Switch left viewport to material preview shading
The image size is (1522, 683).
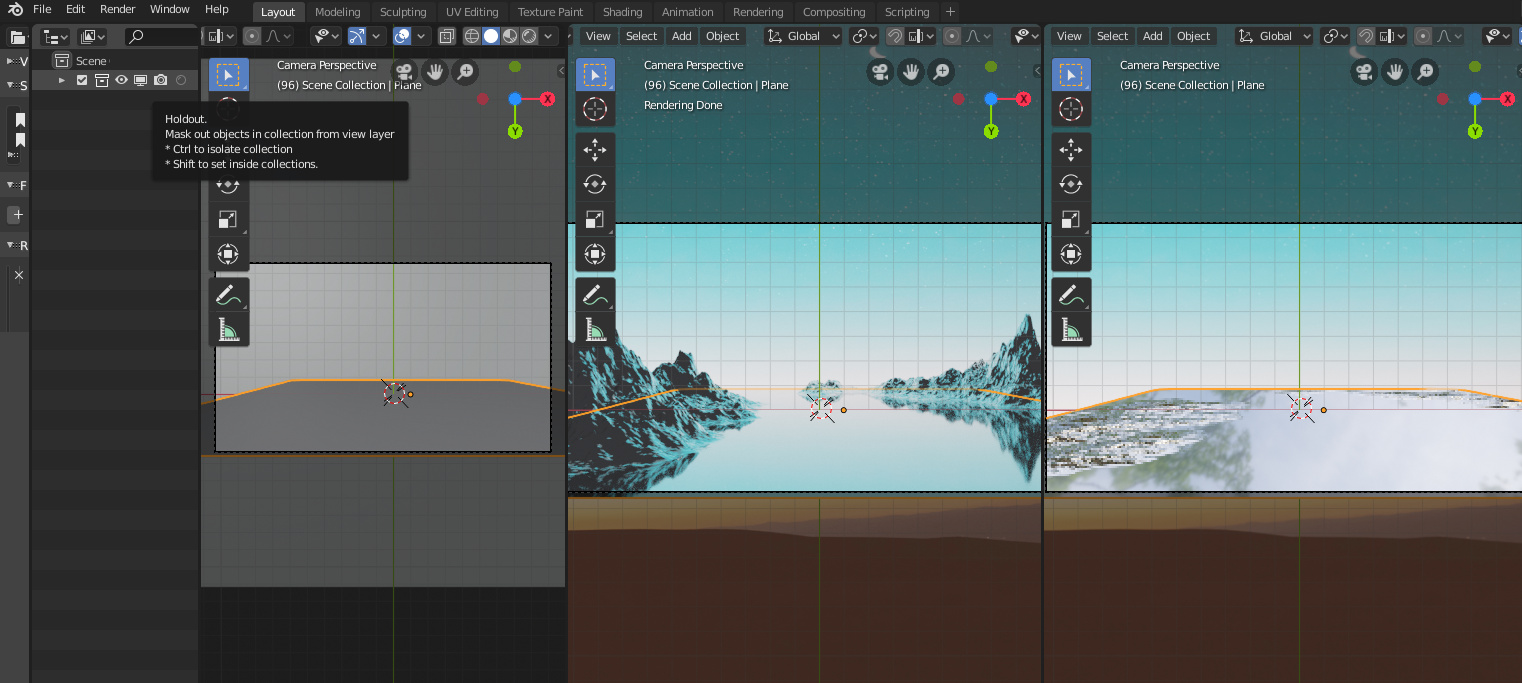click(510, 36)
